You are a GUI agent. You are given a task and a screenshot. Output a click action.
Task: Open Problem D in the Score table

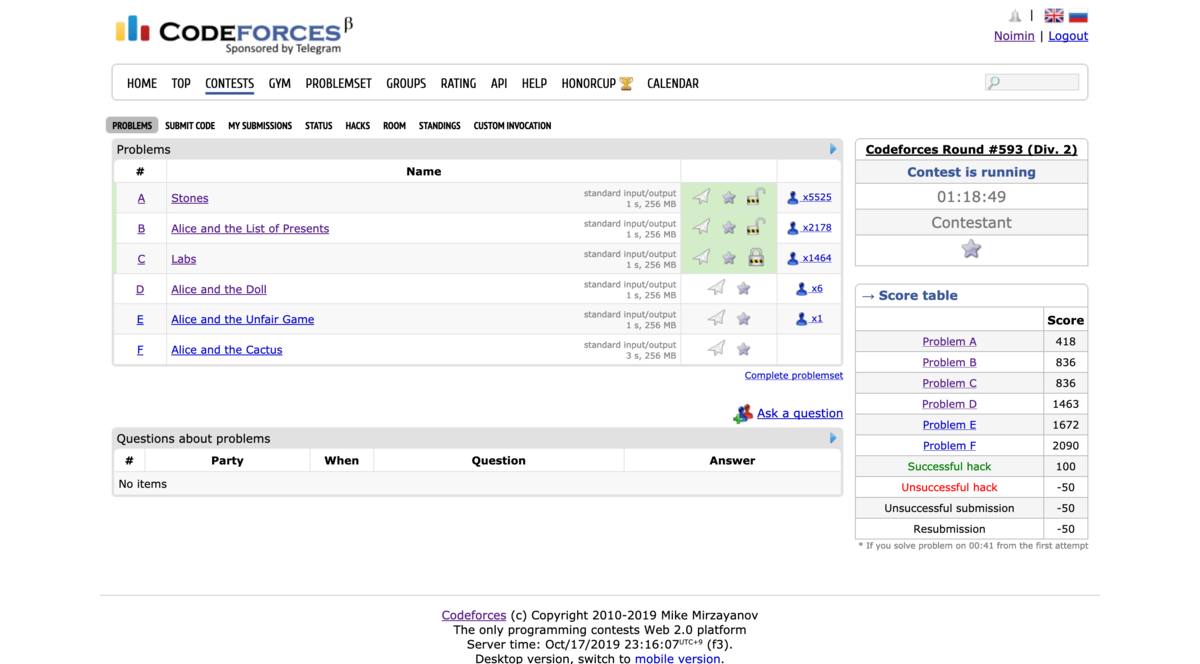(949, 404)
